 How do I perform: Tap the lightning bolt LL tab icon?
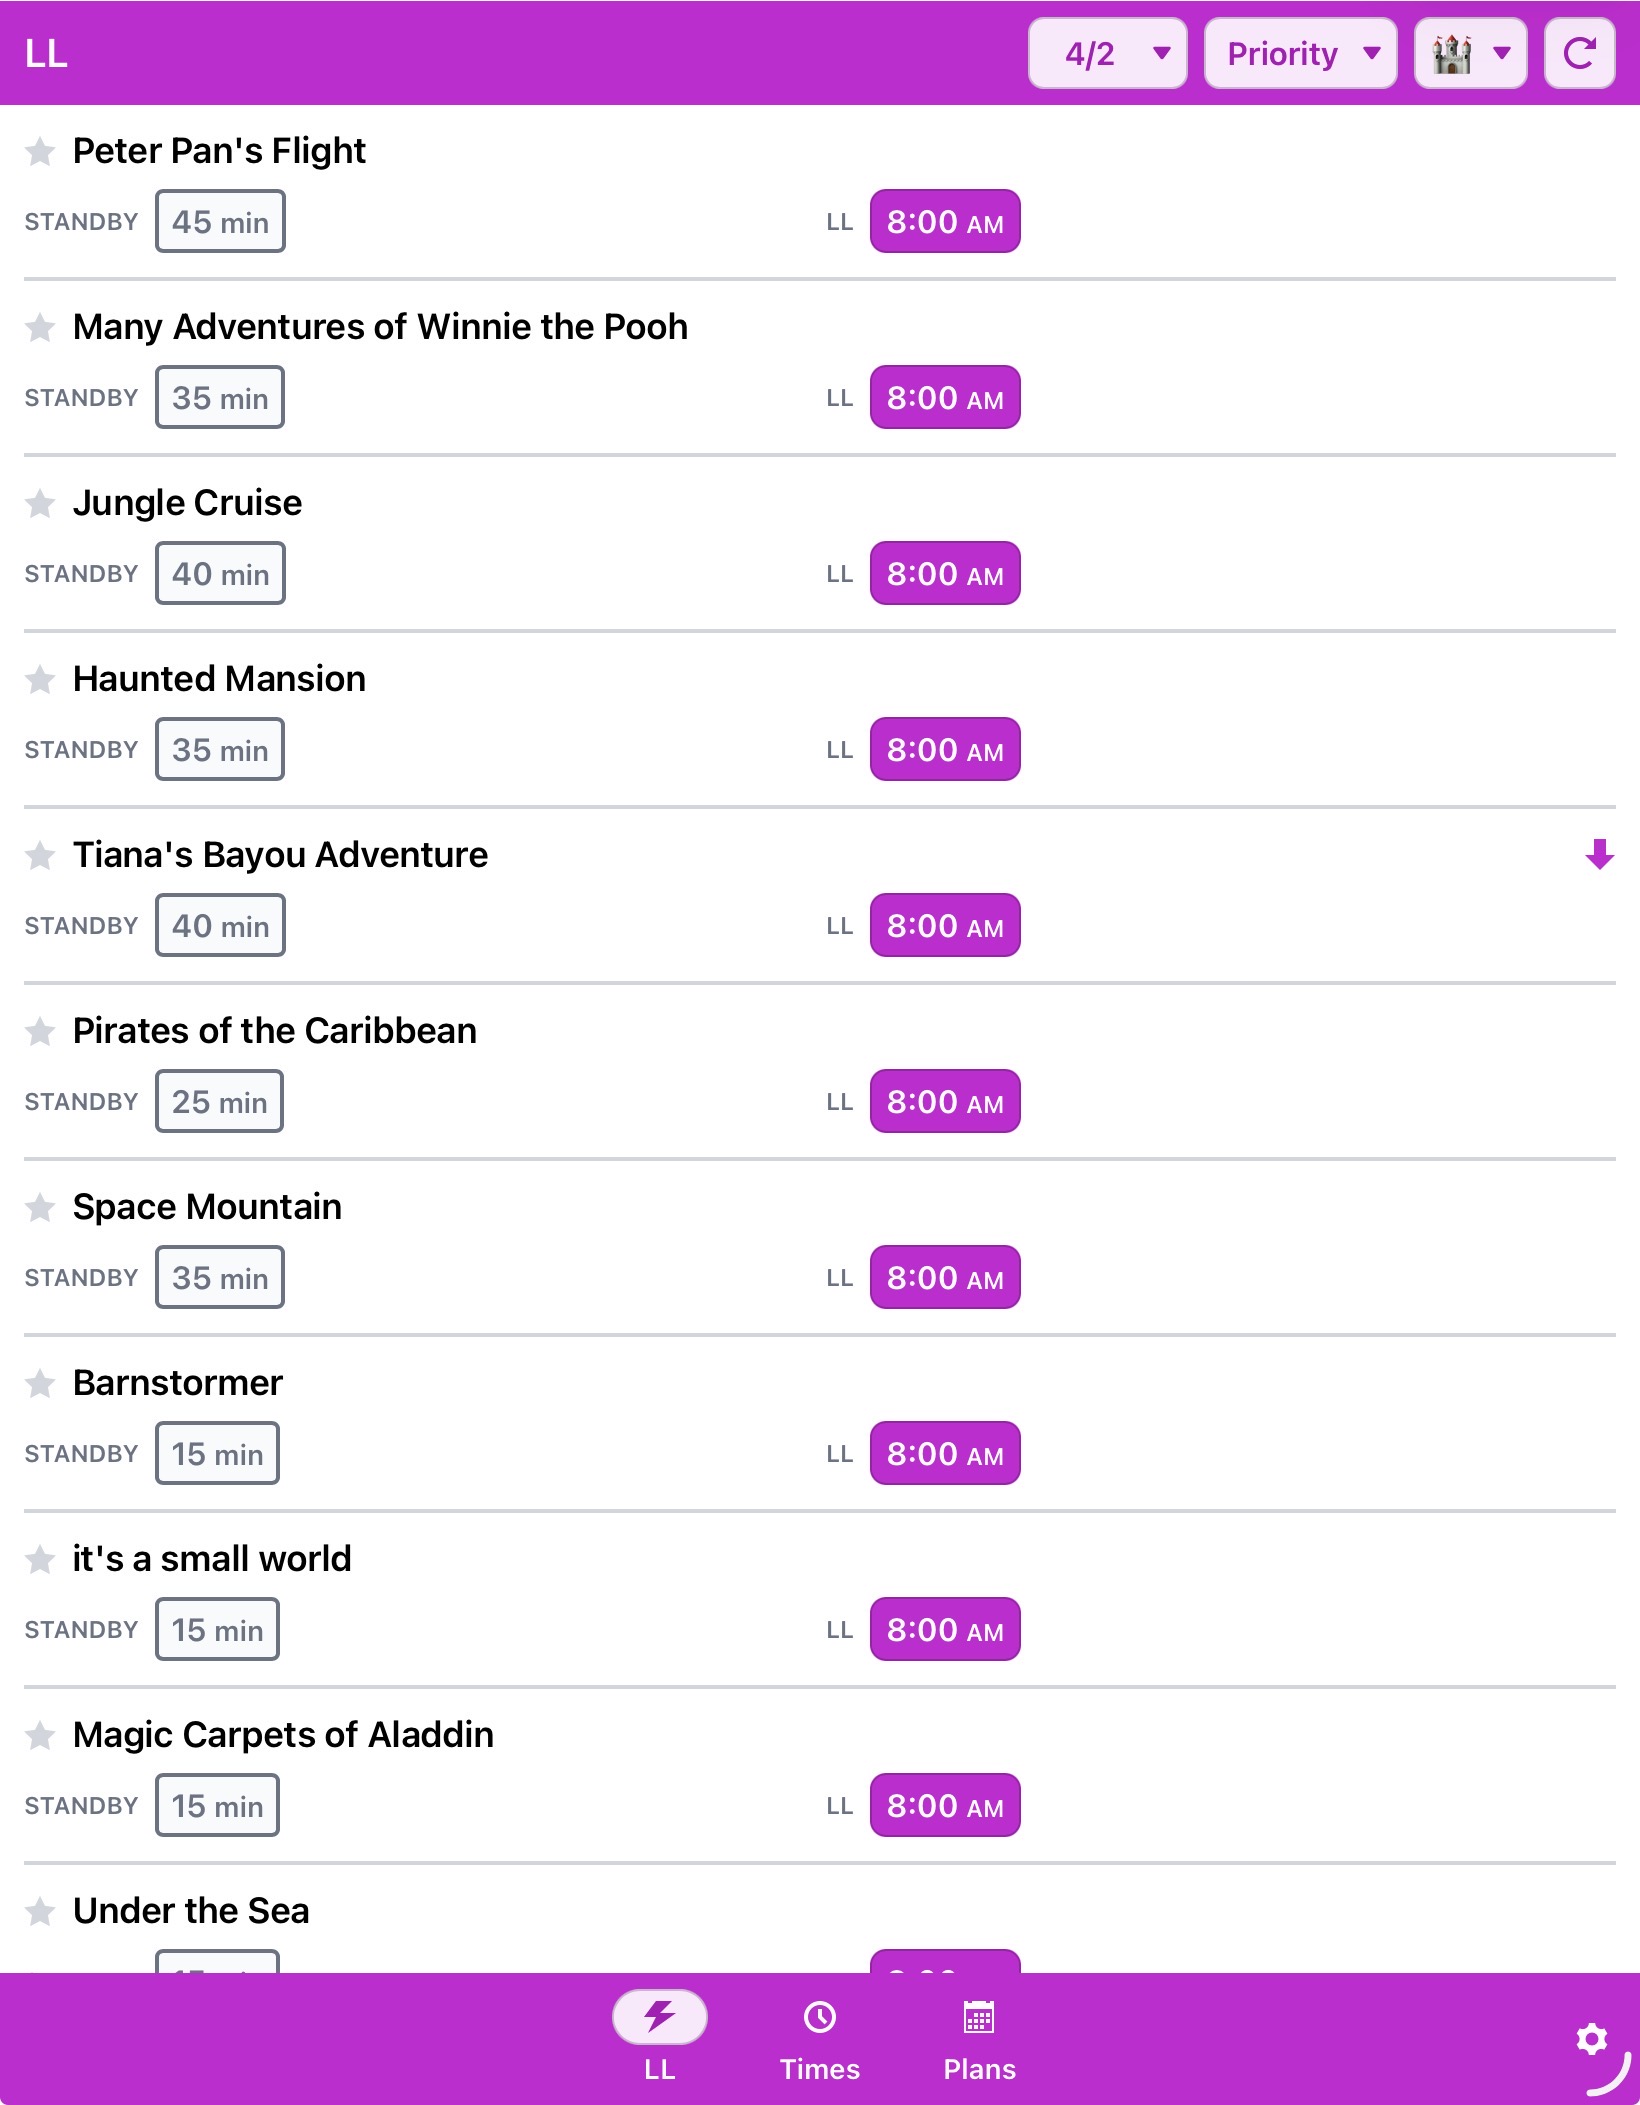point(659,2016)
